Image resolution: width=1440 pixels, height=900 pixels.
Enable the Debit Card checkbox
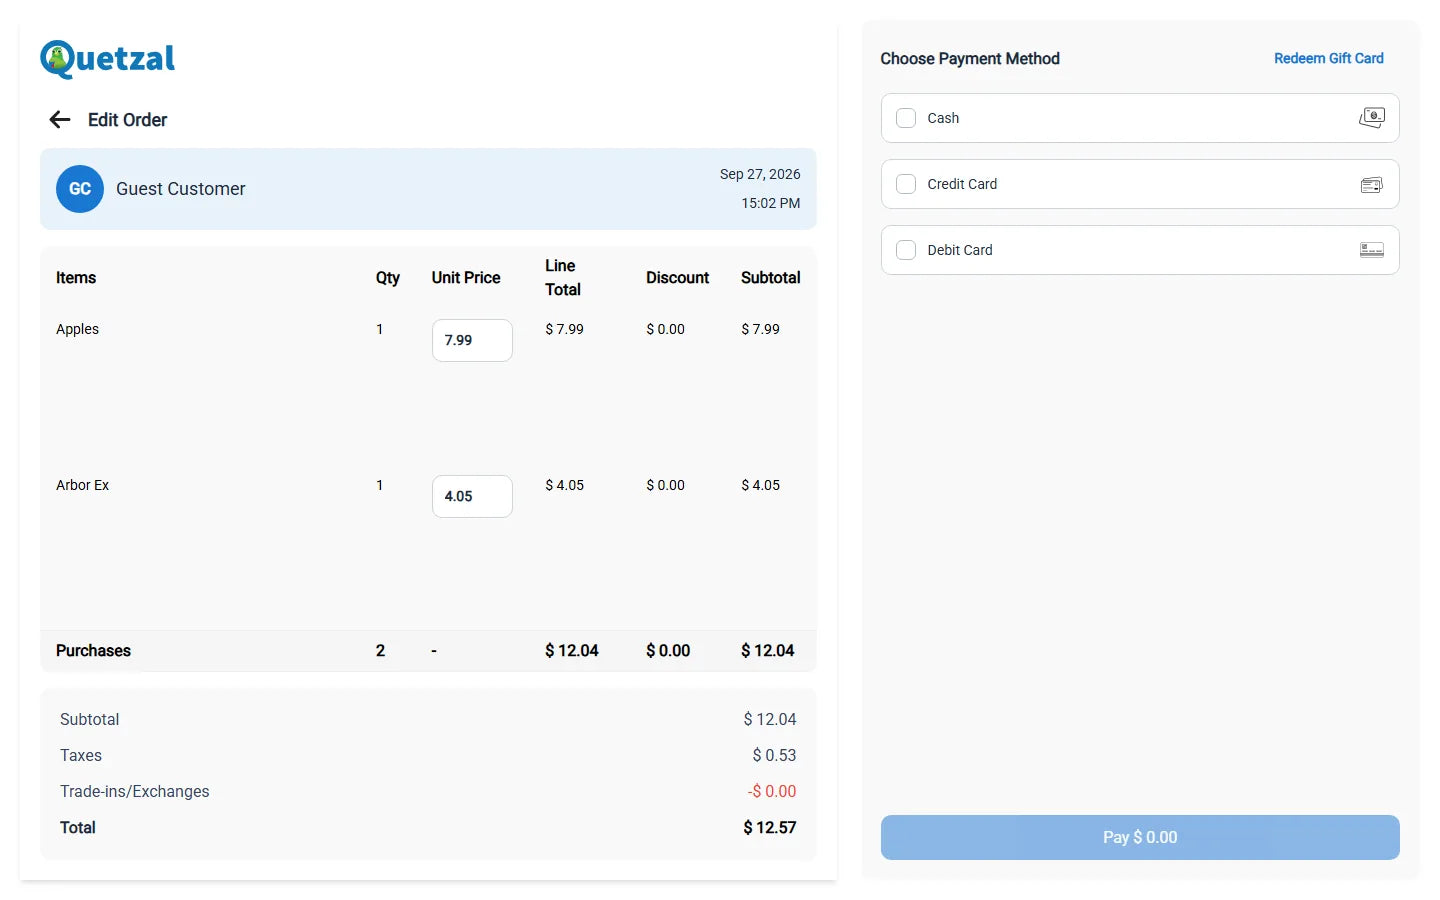[906, 250]
